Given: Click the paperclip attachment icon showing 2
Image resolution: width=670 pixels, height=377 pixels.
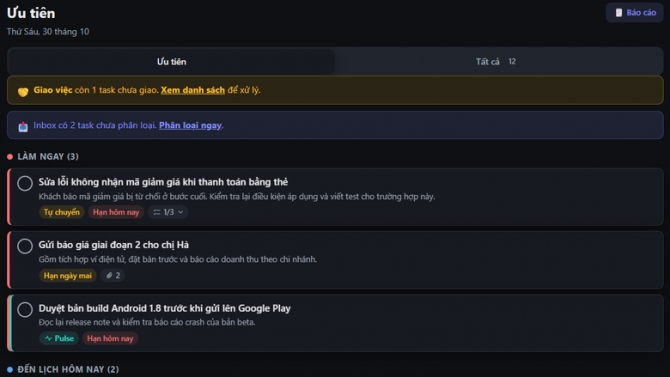Looking at the screenshot, I should tap(109, 275).
